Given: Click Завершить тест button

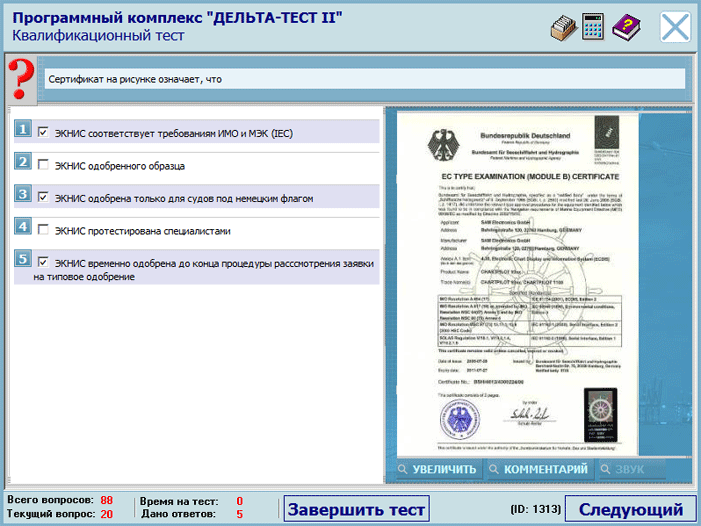Looking at the screenshot, I should pos(356,509).
